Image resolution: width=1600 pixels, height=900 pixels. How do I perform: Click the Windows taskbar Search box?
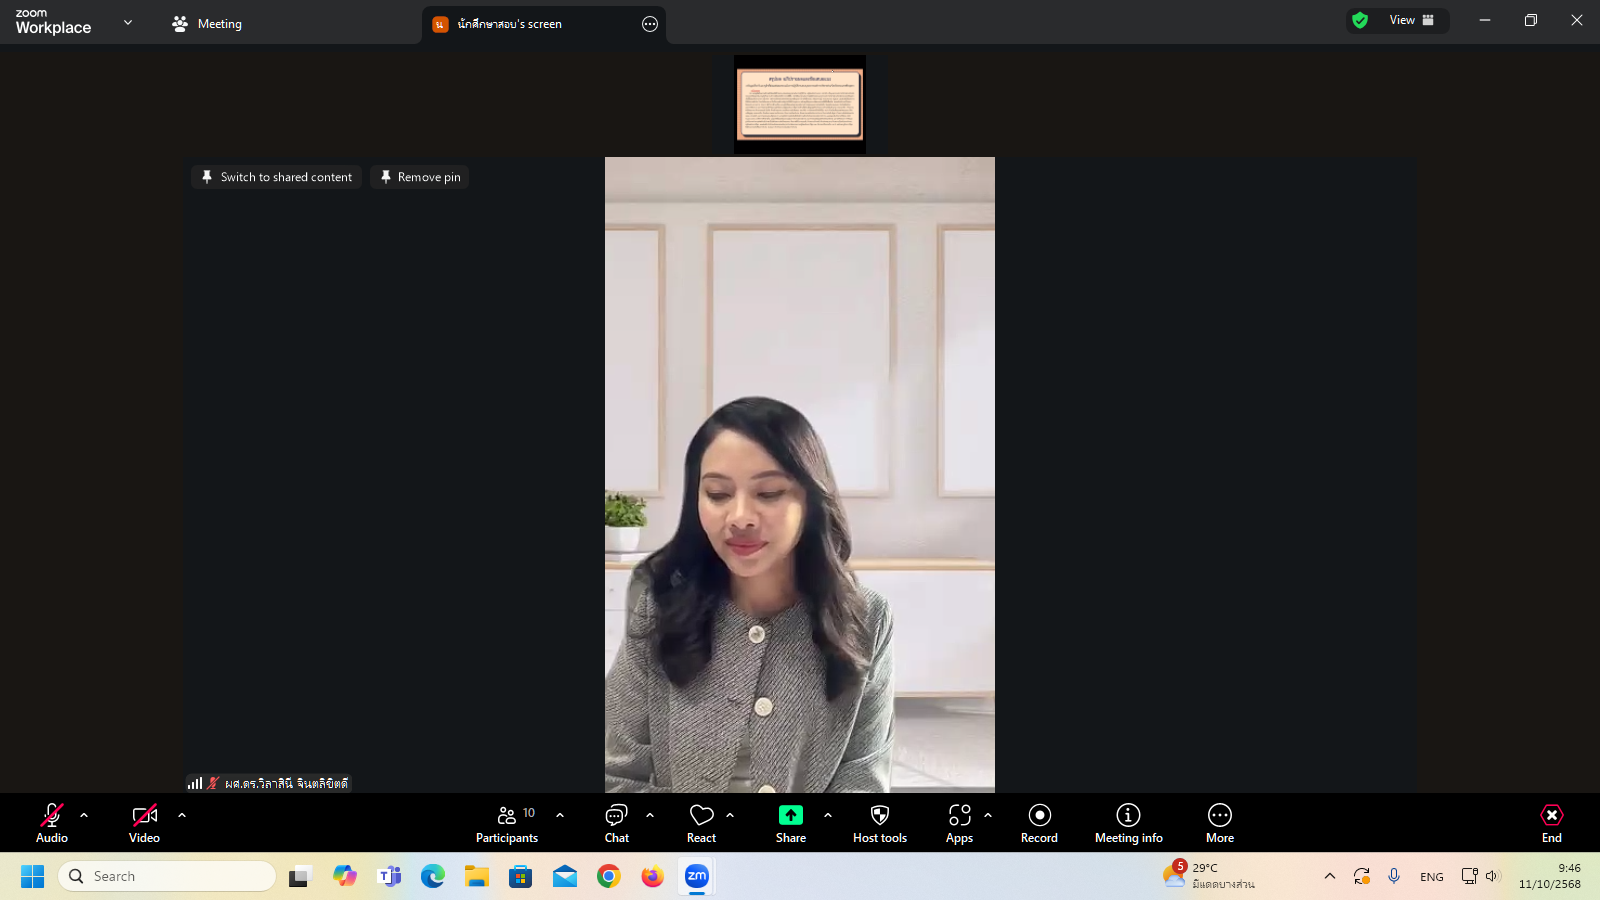167,876
